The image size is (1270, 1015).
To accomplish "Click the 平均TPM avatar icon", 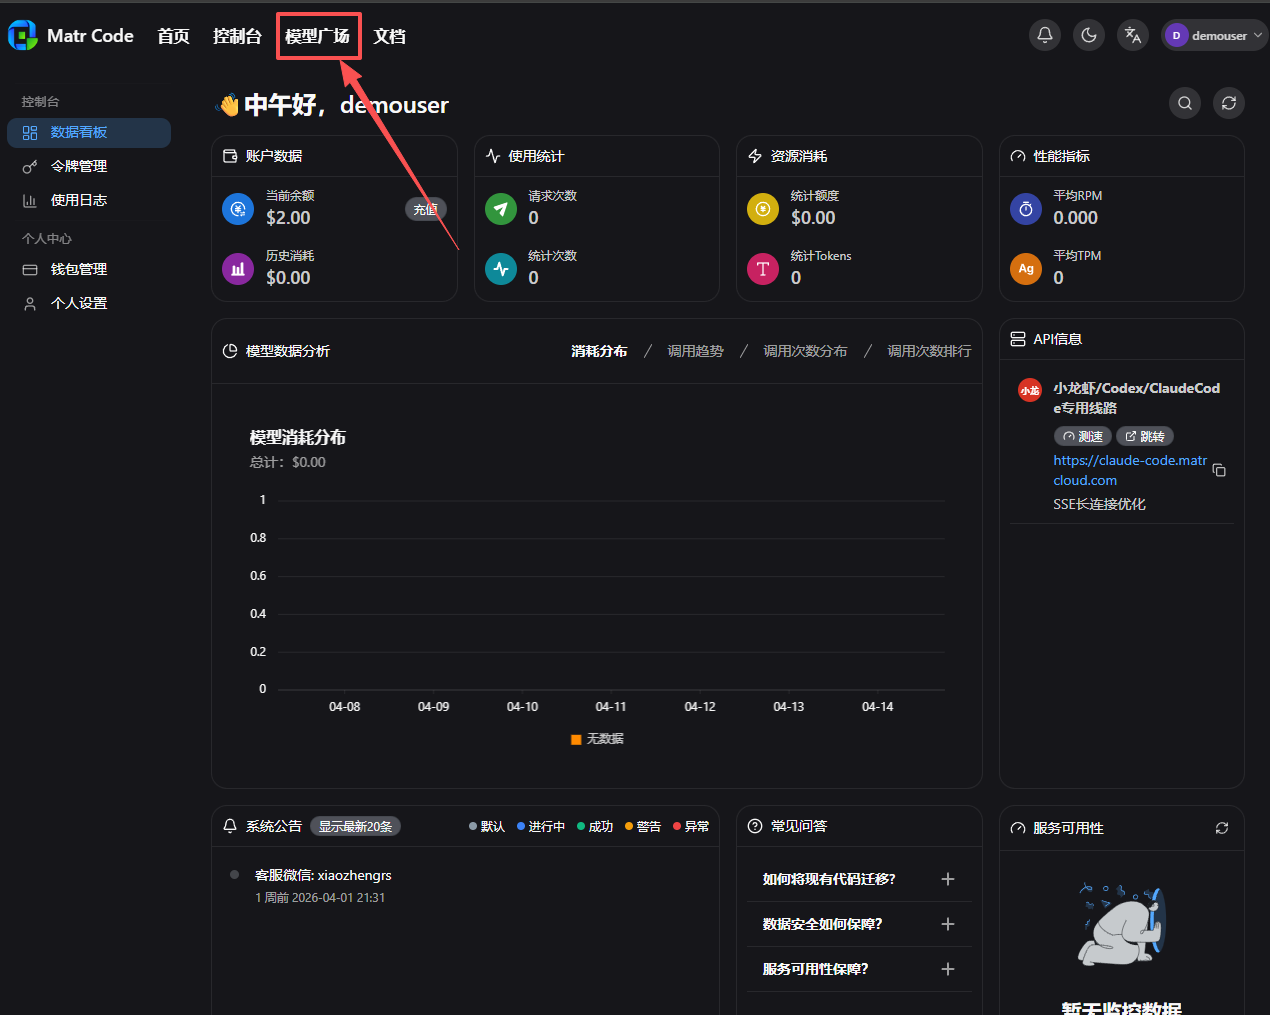I will pyautogui.click(x=1026, y=269).
